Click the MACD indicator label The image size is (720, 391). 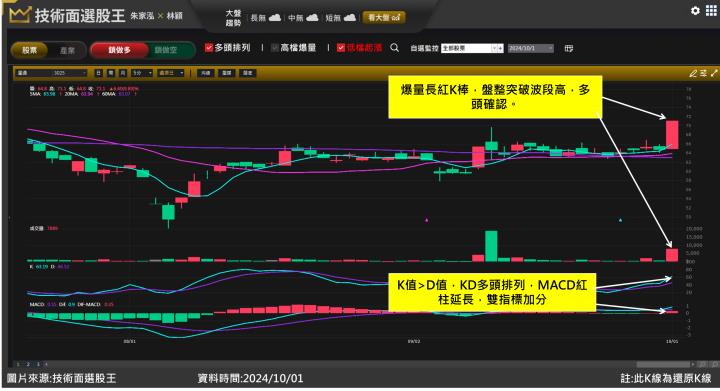point(37,304)
